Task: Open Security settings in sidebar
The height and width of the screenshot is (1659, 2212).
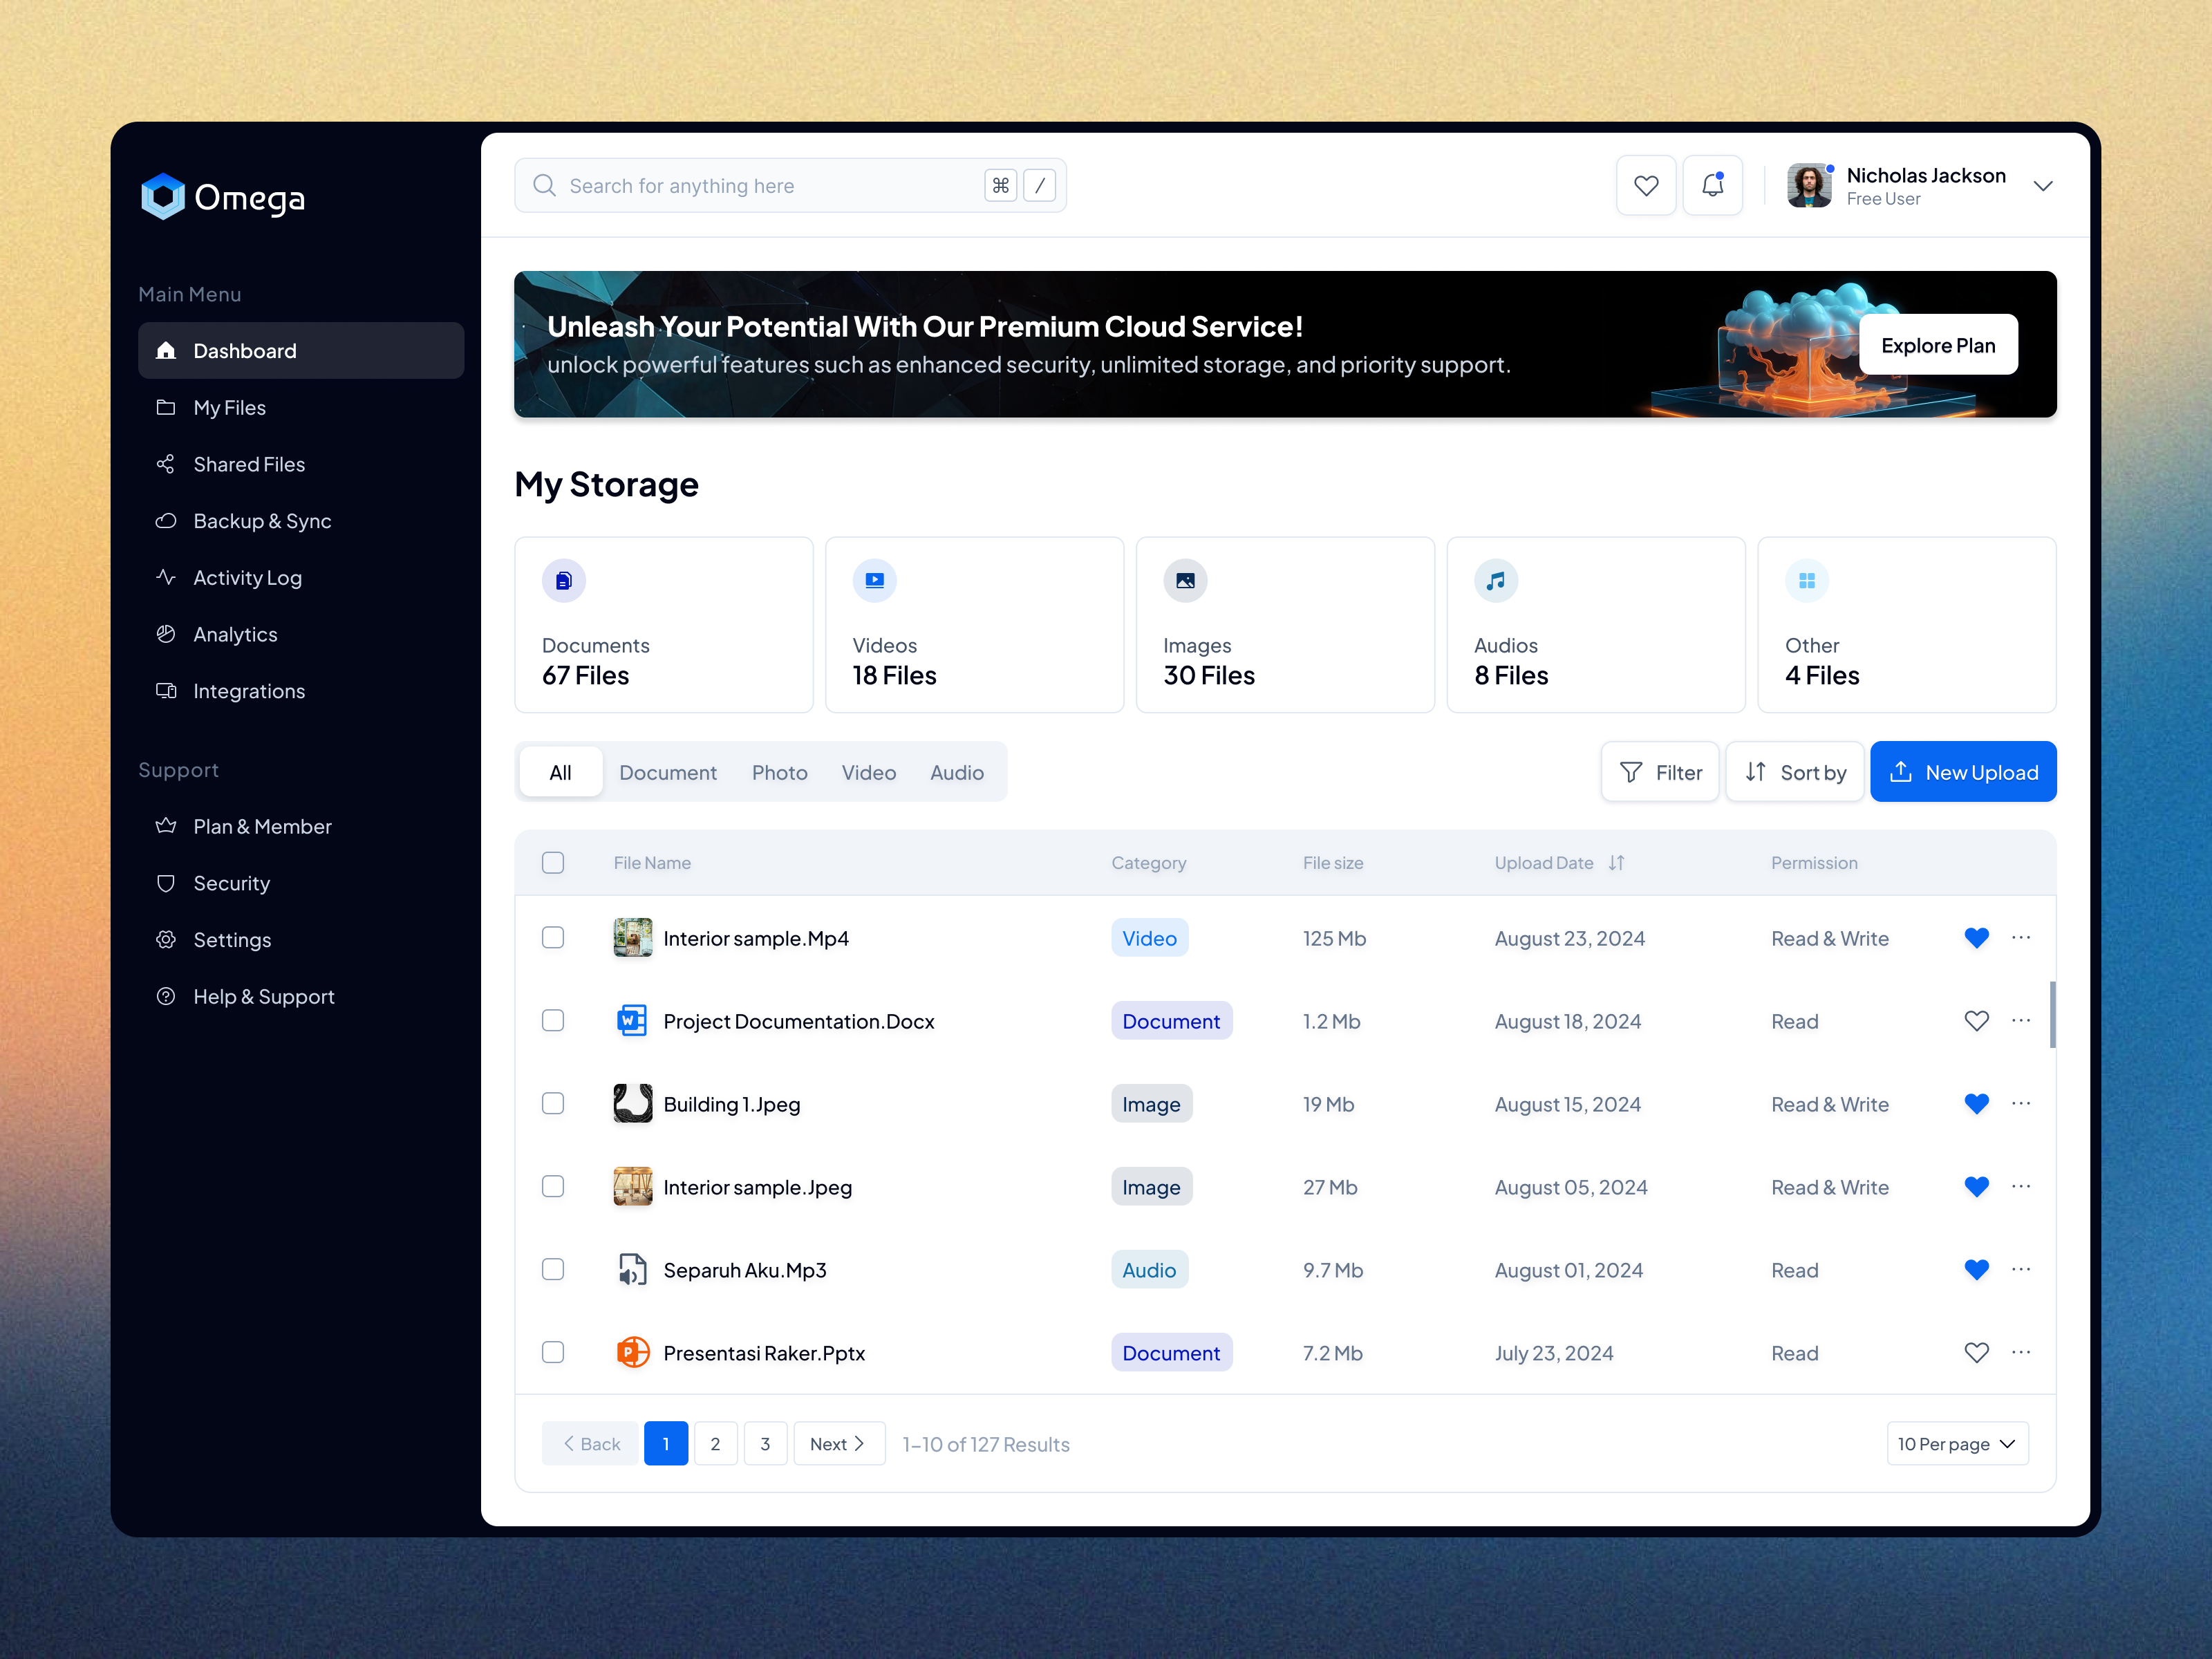Action: pos(231,883)
